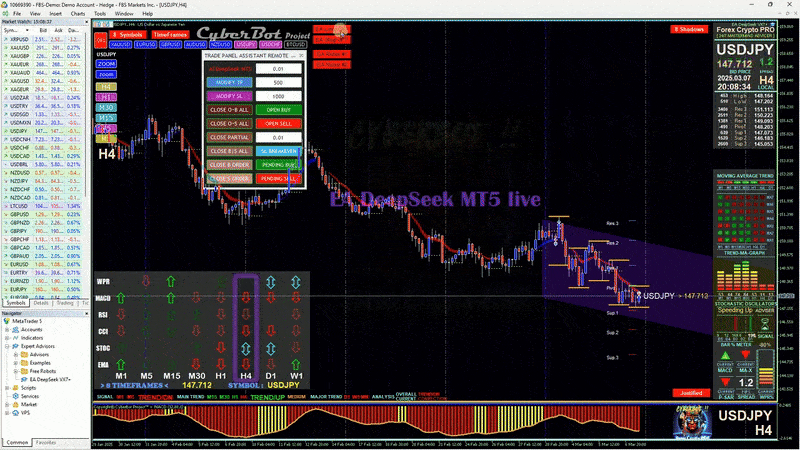The image size is (800, 450).
Task: Click the Expert Advisors icon
Action: click(15, 346)
